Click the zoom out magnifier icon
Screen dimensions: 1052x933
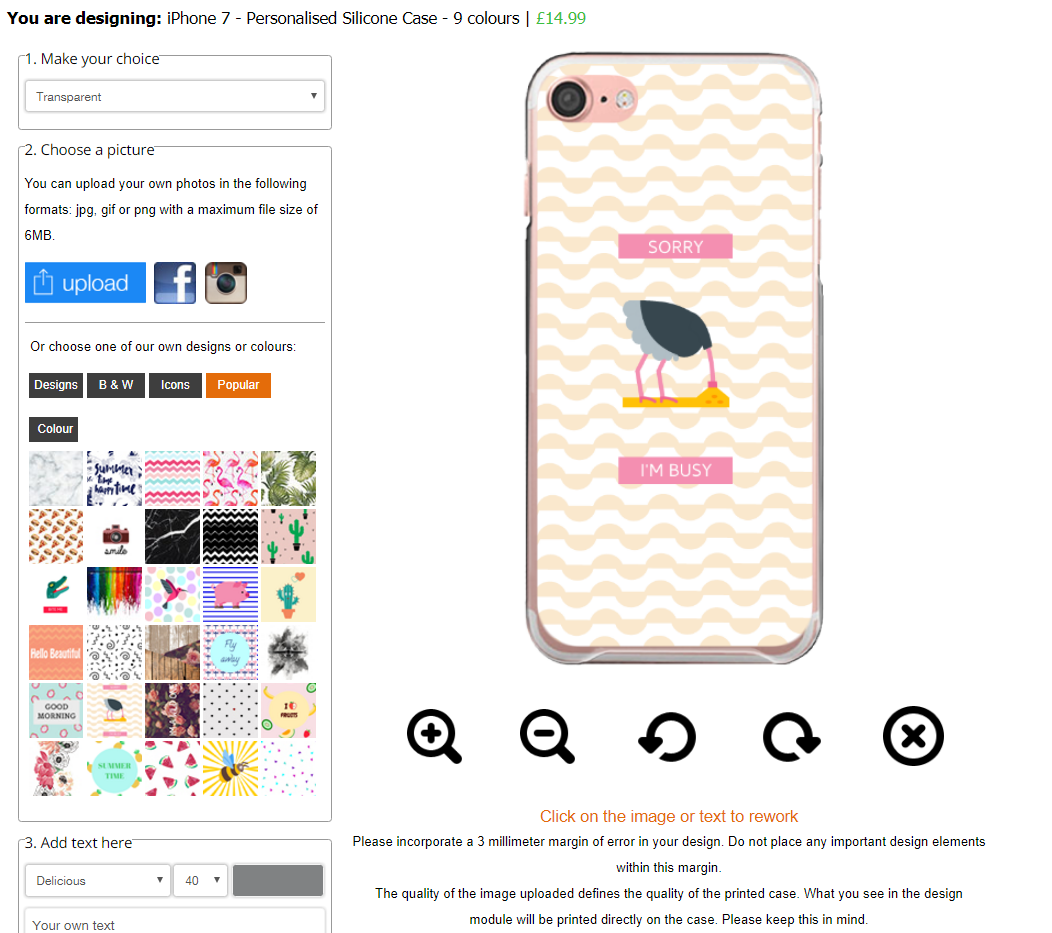point(547,736)
